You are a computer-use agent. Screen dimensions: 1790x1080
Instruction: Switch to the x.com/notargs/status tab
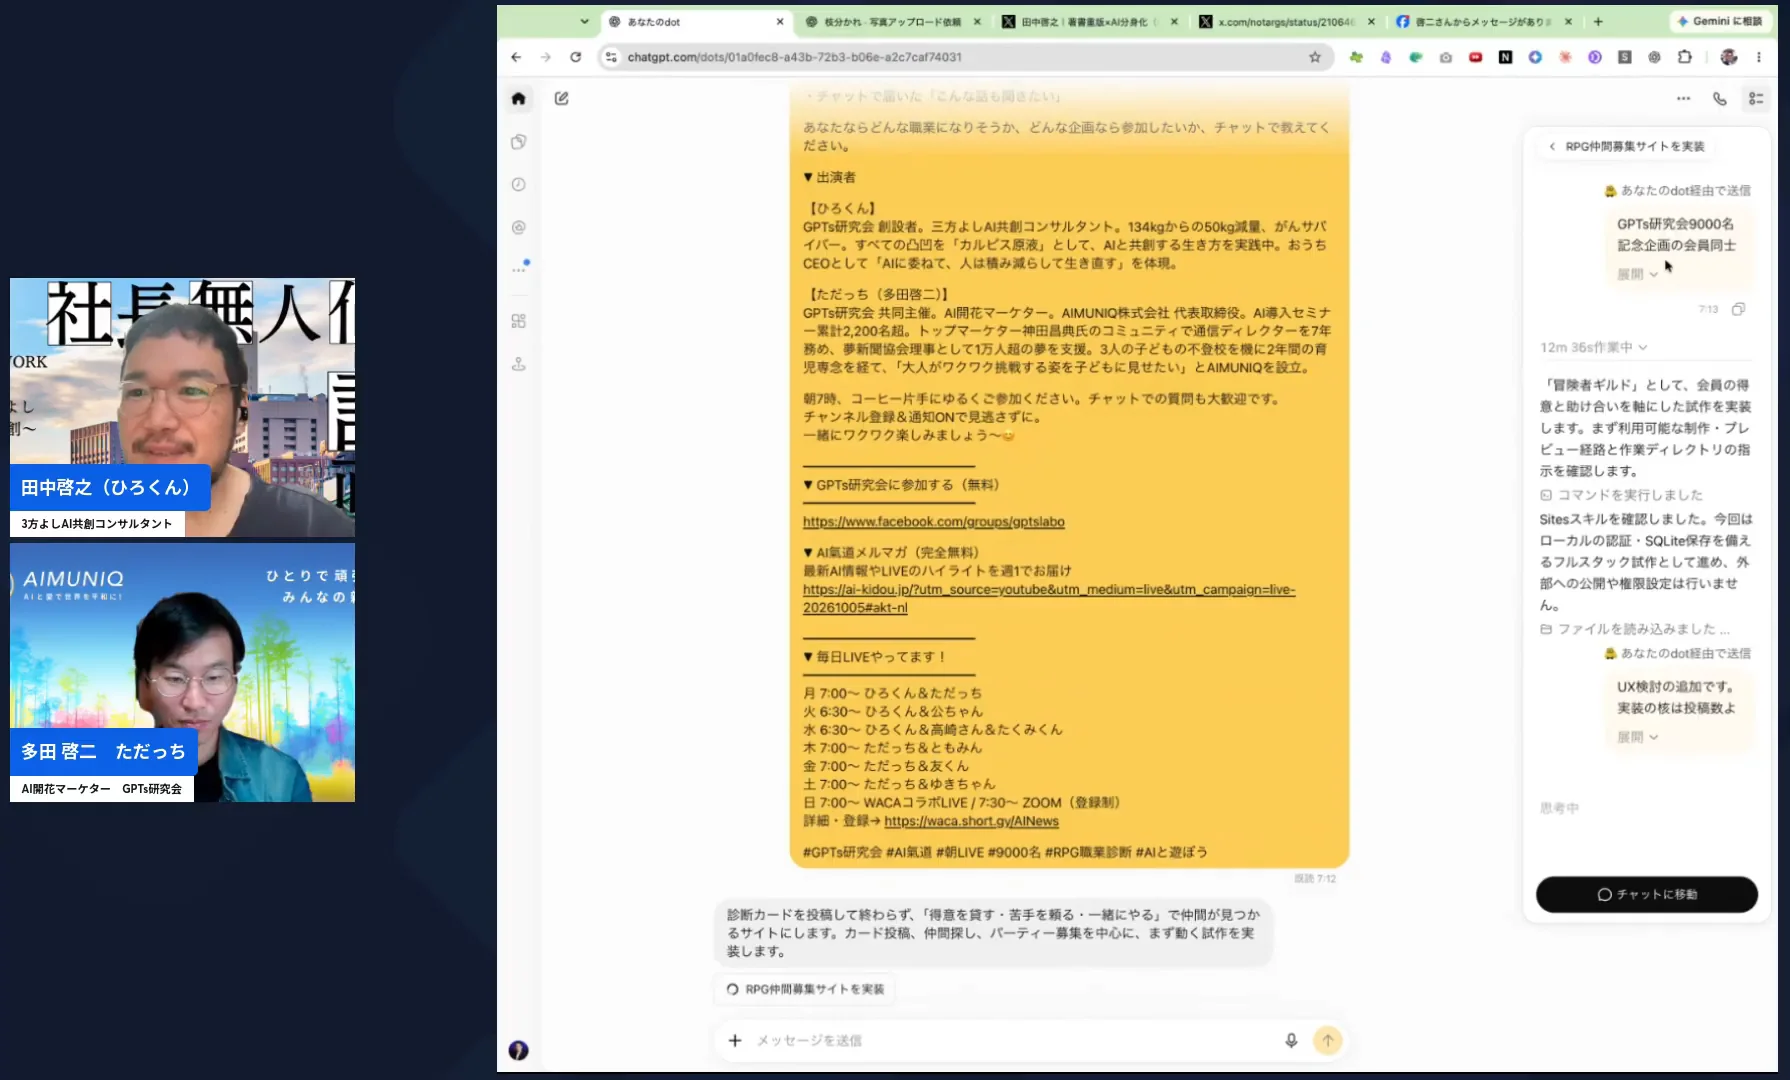pyautogui.click(x=1286, y=21)
